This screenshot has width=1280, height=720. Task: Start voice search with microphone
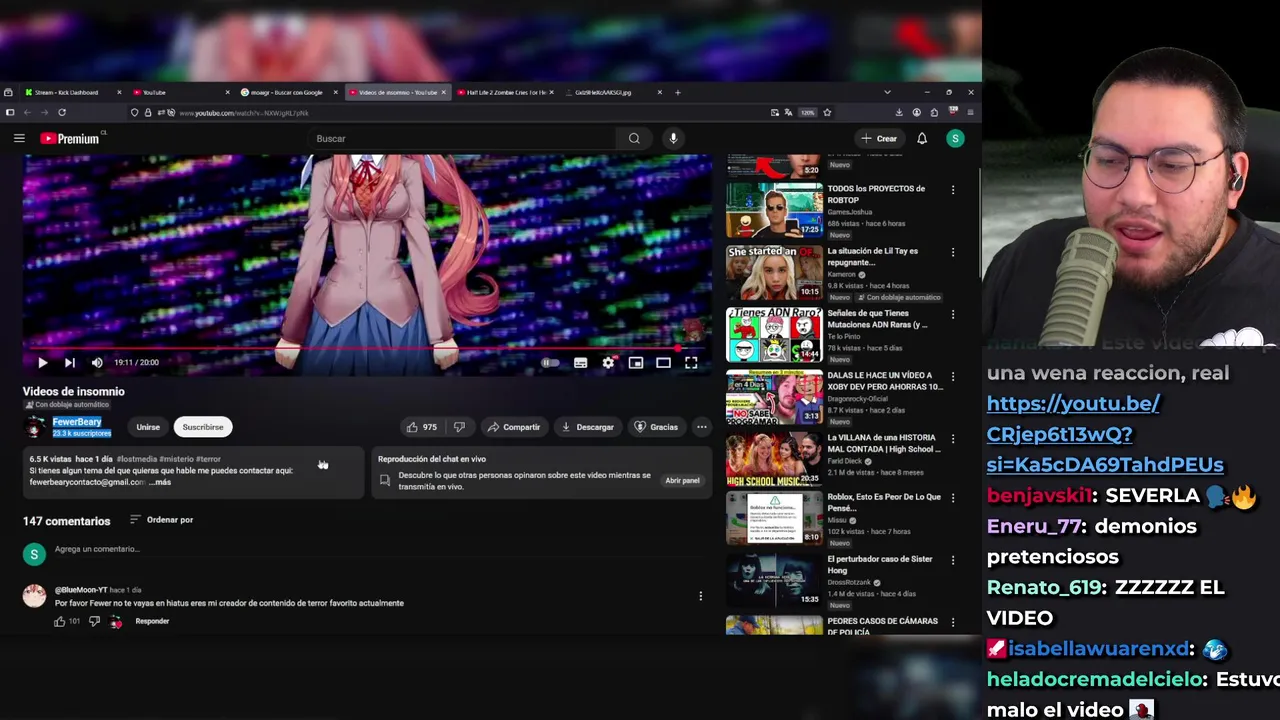coord(673,138)
